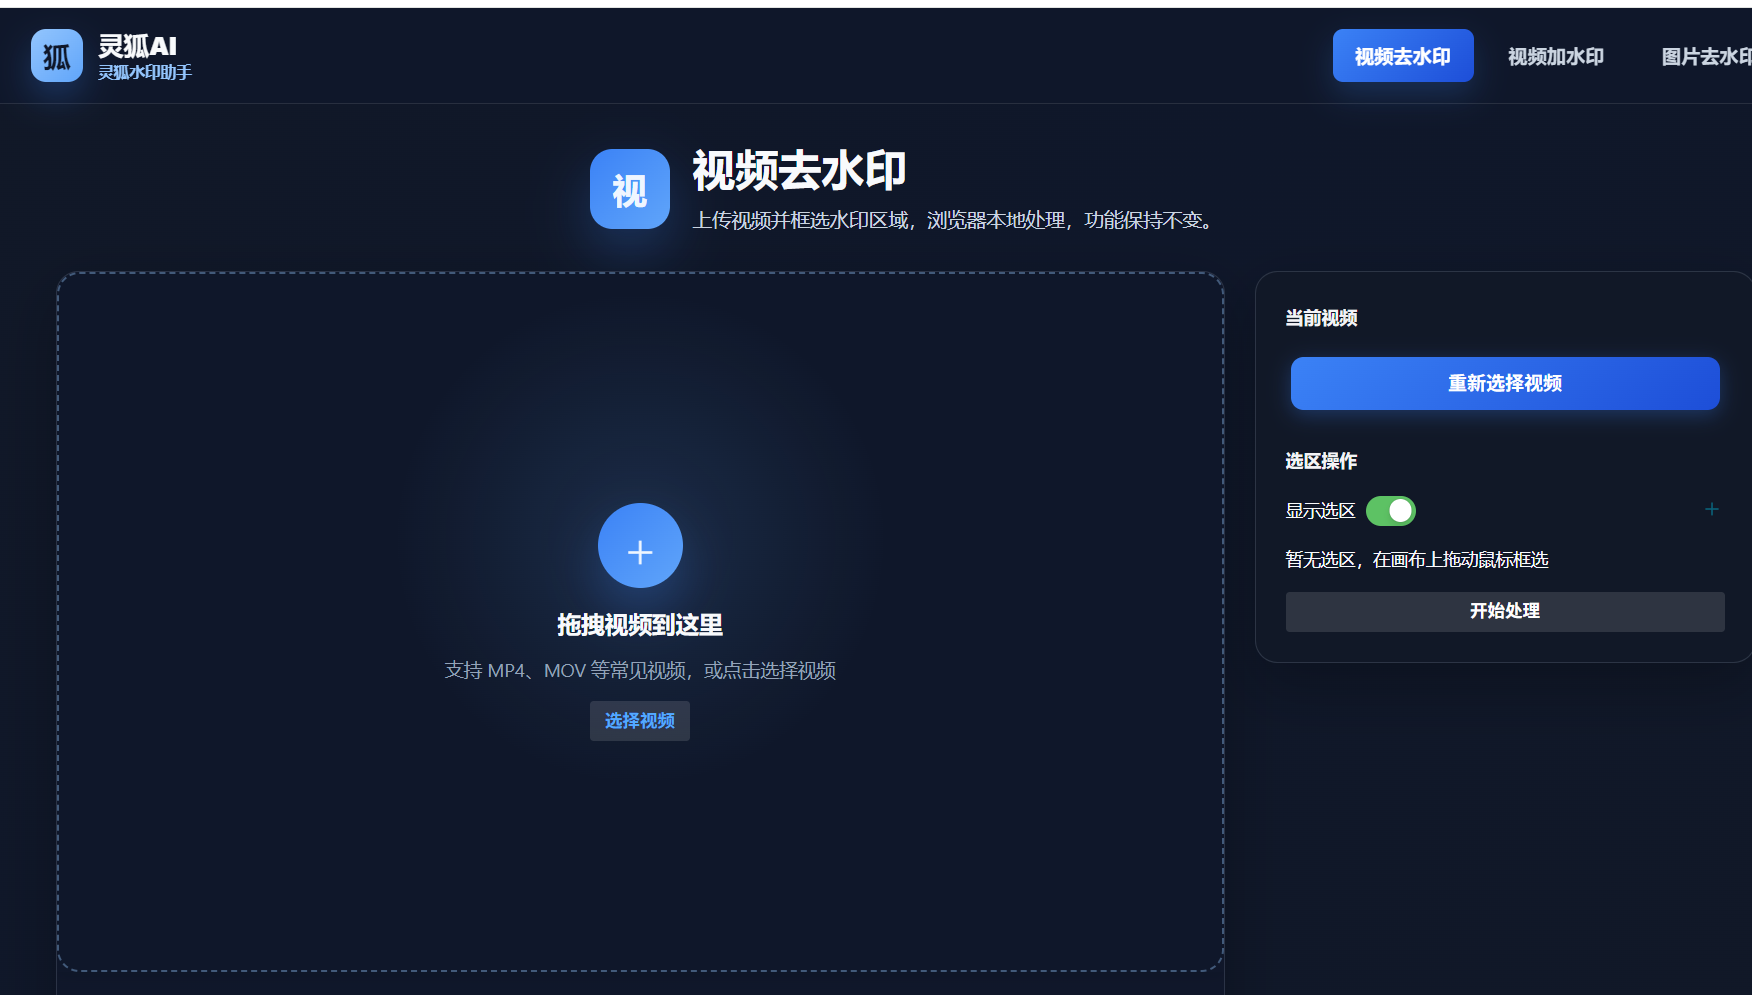
Task: Toggle the 显示选区 switch off
Action: click(1391, 511)
